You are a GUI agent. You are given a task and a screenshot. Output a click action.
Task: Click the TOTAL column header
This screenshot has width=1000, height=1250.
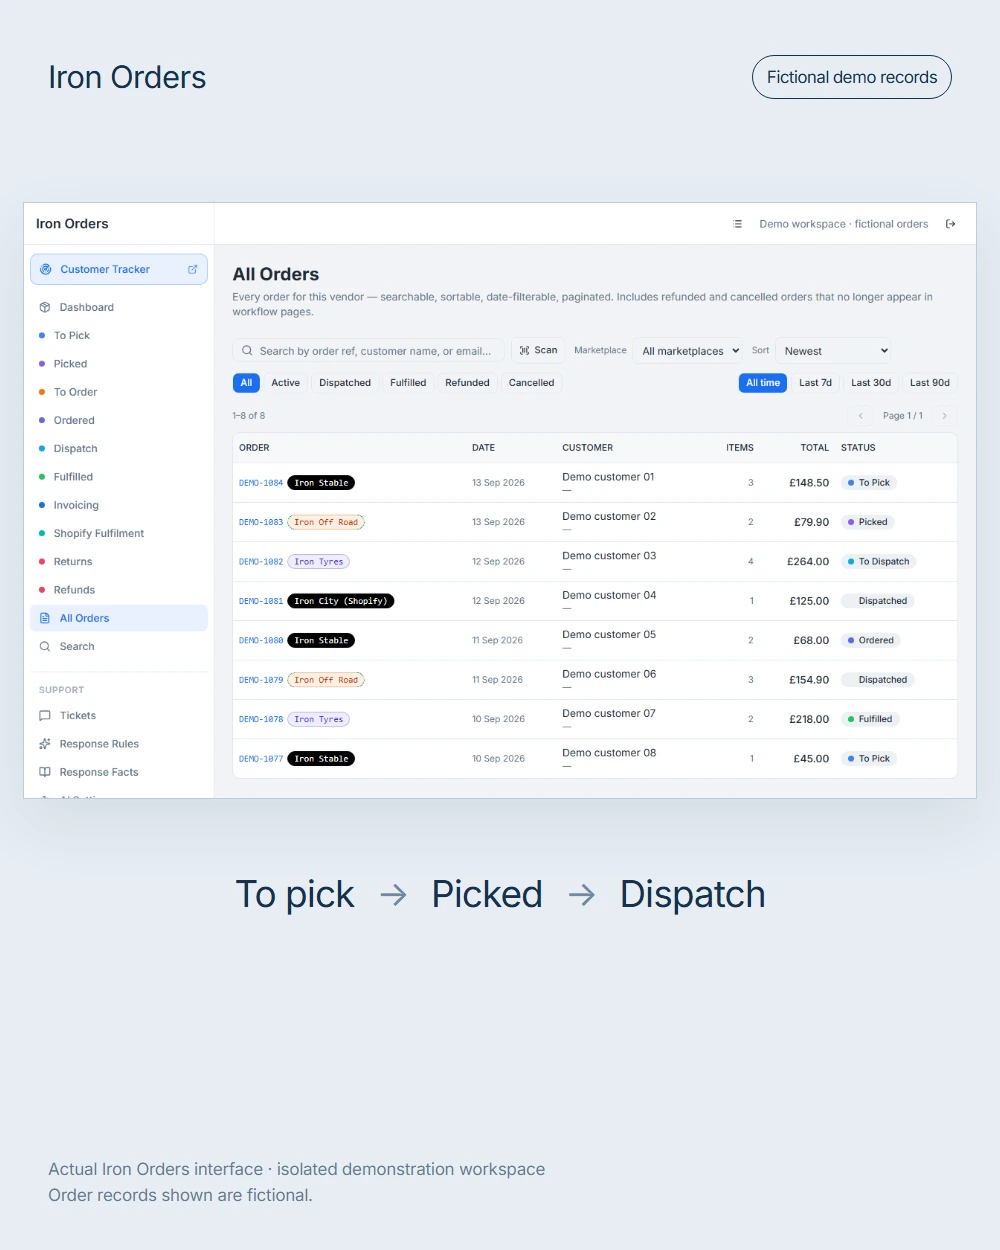pos(815,448)
